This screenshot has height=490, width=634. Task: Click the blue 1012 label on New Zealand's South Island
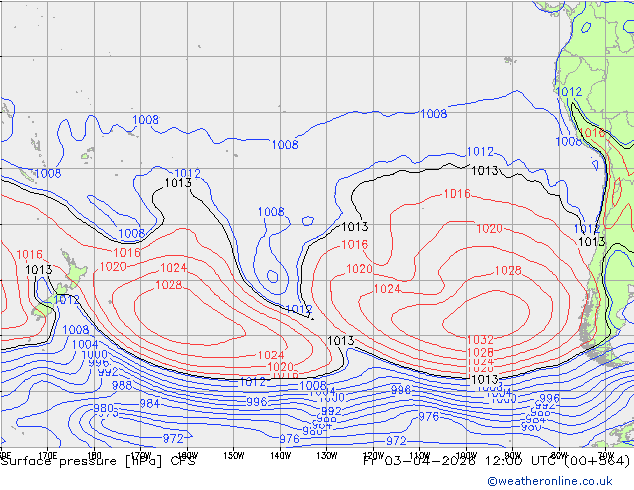tap(66, 300)
